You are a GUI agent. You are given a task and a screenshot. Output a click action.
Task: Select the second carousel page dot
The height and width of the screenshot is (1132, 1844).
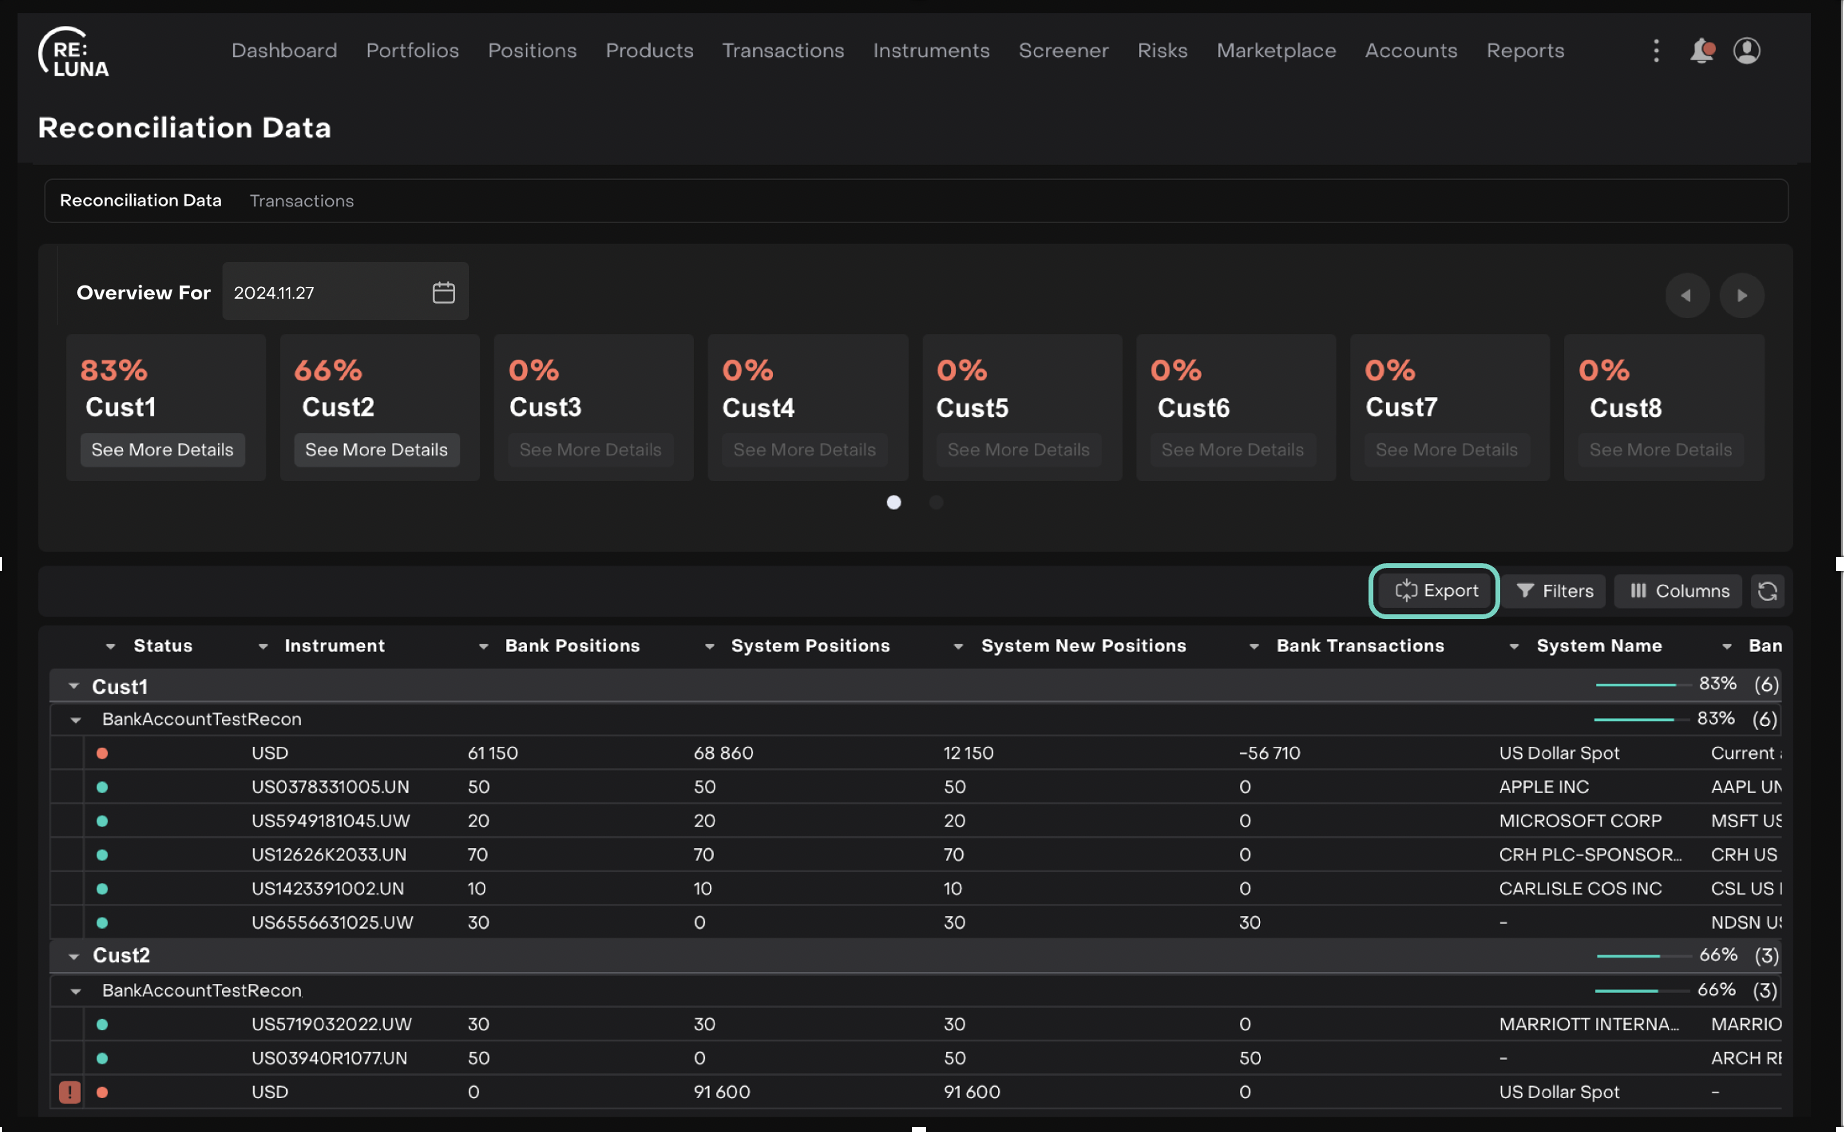[936, 502]
